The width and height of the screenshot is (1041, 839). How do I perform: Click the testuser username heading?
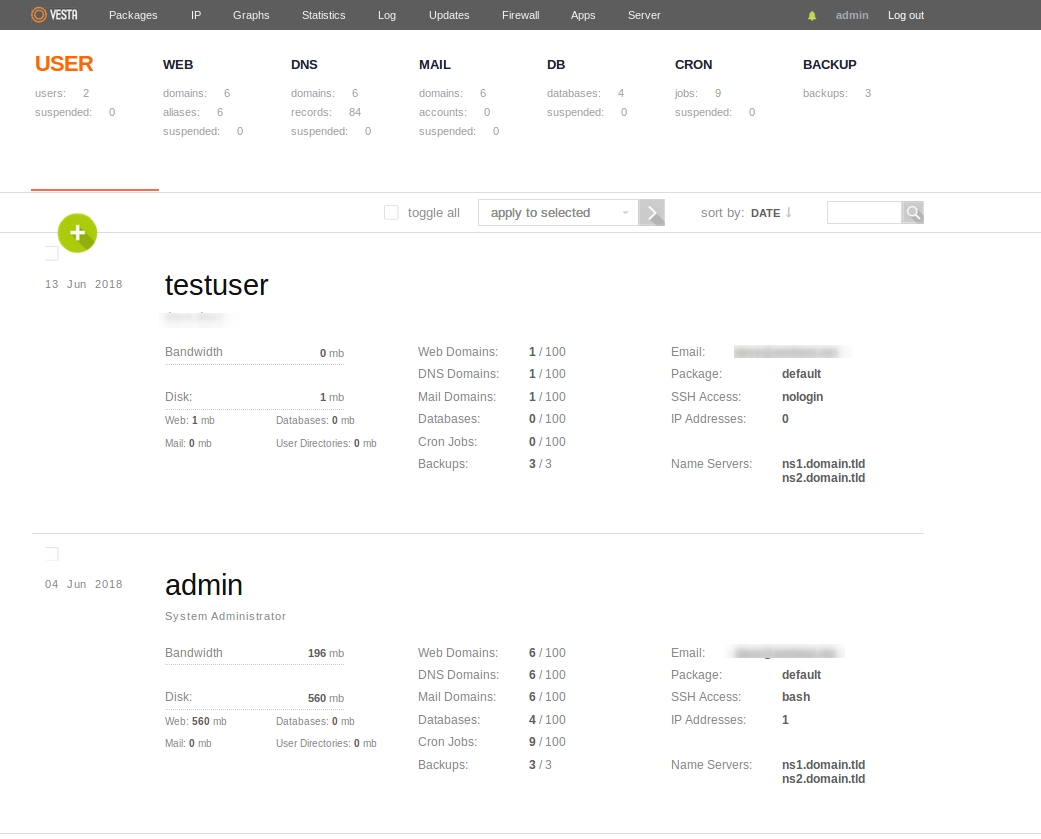click(x=216, y=285)
